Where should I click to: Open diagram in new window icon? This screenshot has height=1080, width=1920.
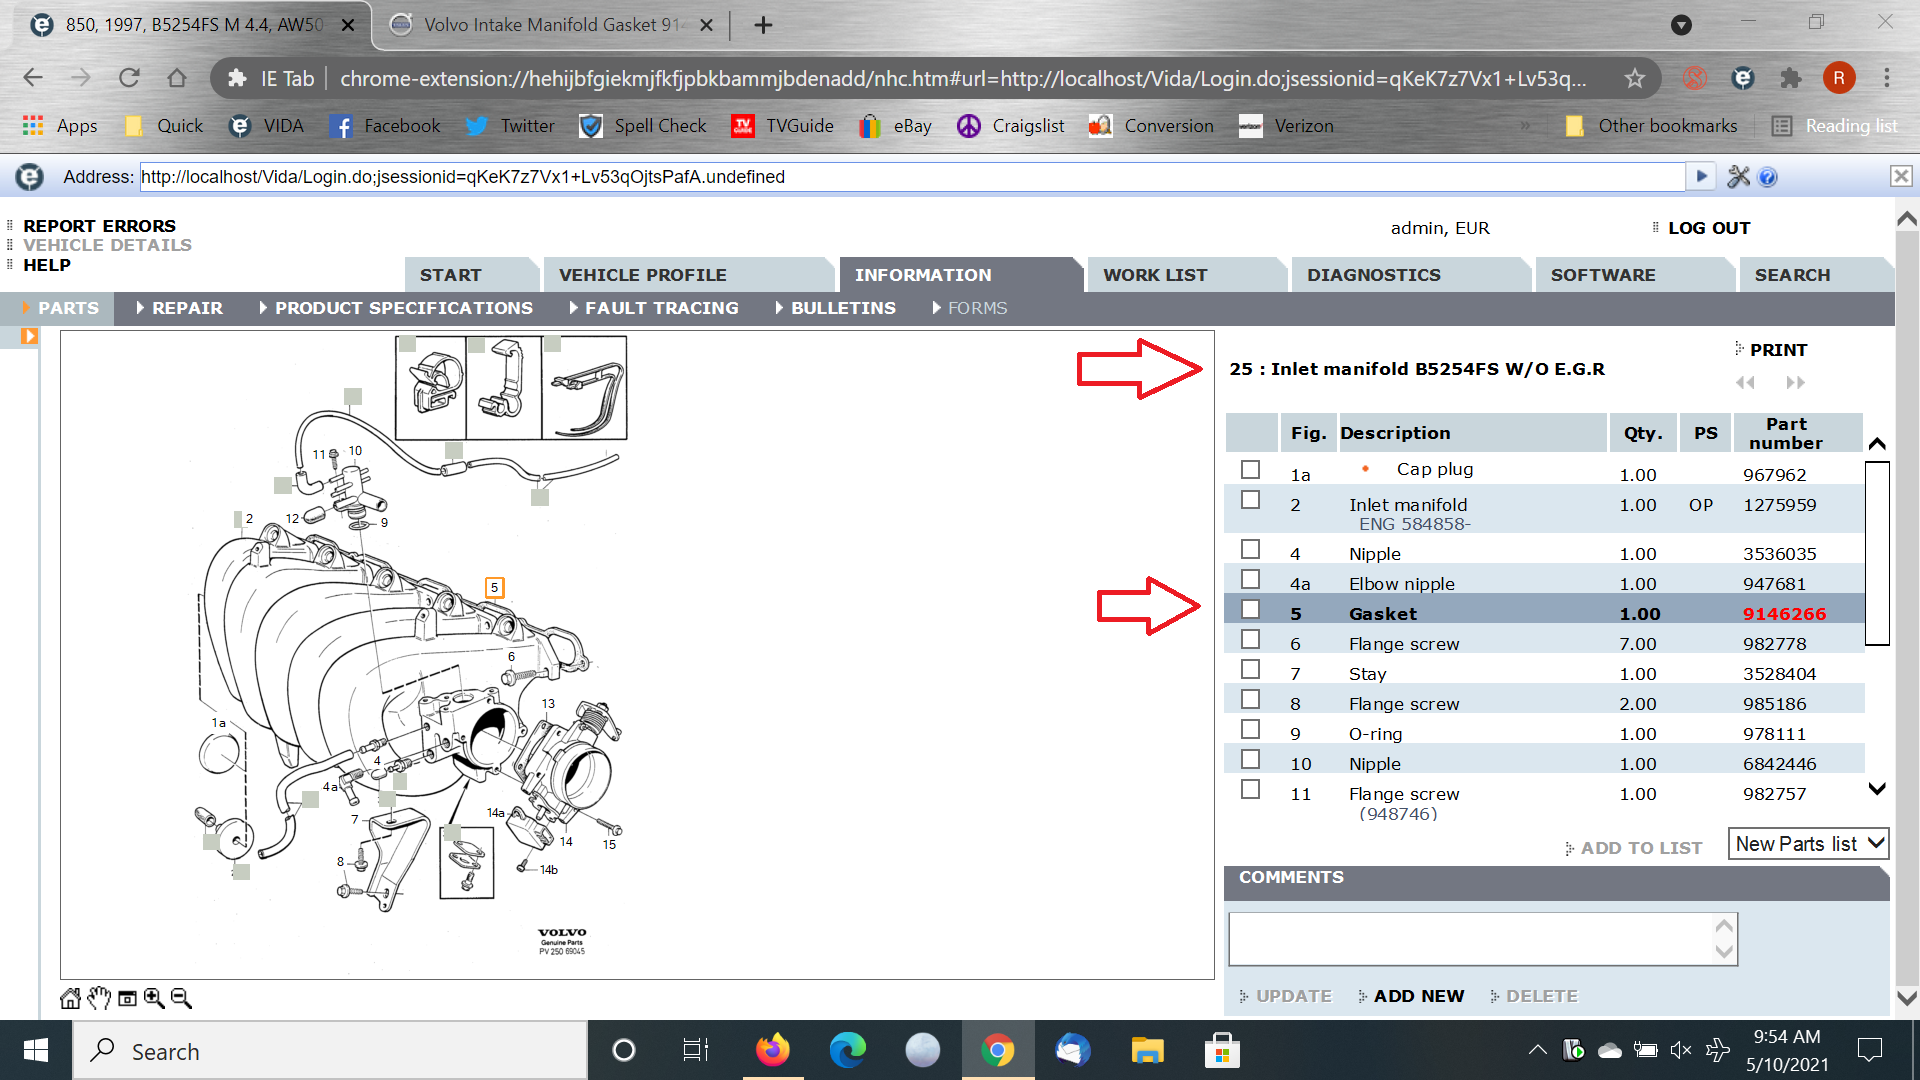point(127,998)
